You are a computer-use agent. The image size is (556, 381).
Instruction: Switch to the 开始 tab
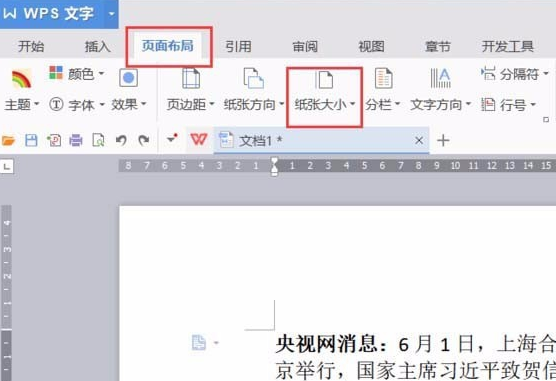click(31, 46)
